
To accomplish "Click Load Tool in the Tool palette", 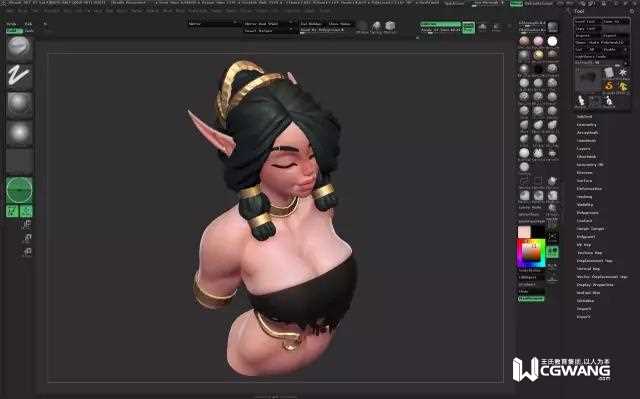I will (588, 21).
